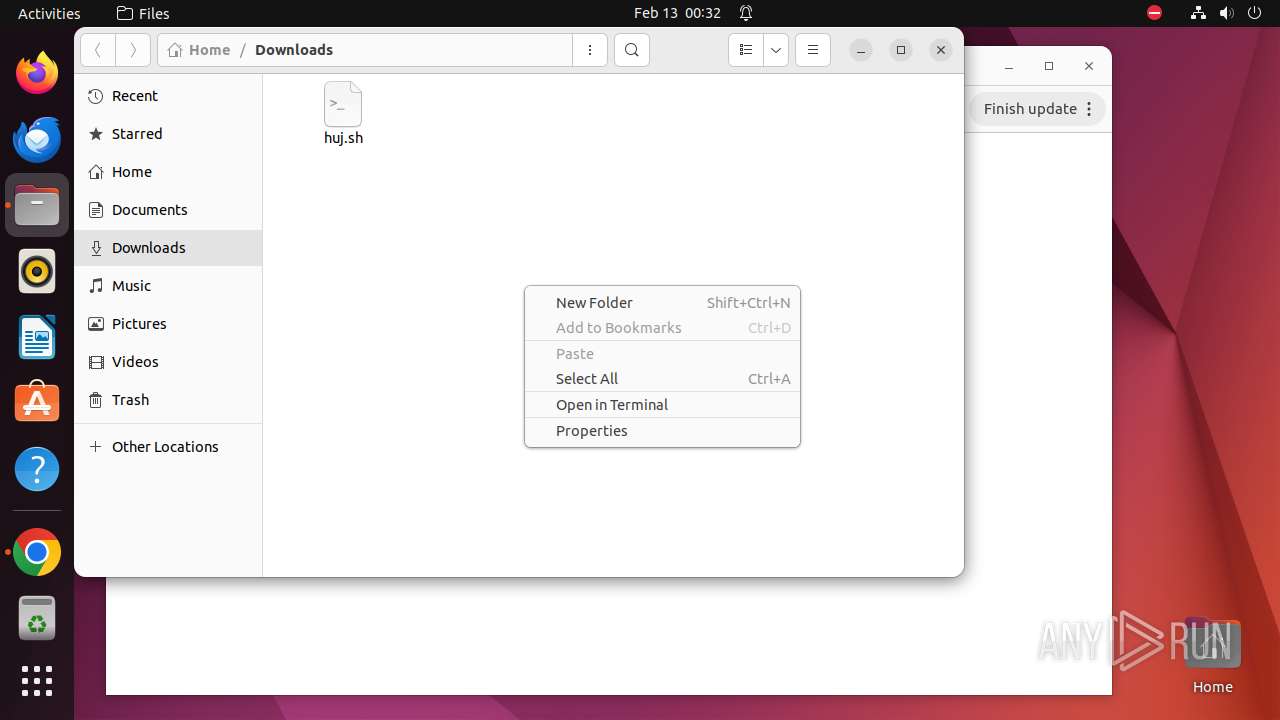Viewport: 1280px width, 720px height.
Task: Go to Home in the sidebar
Action: click(x=168, y=172)
